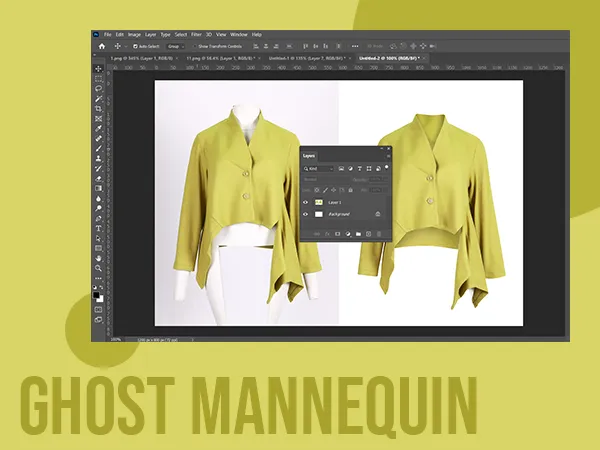
Task: Select the Horizontal Type tool
Action: click(98, 228)
